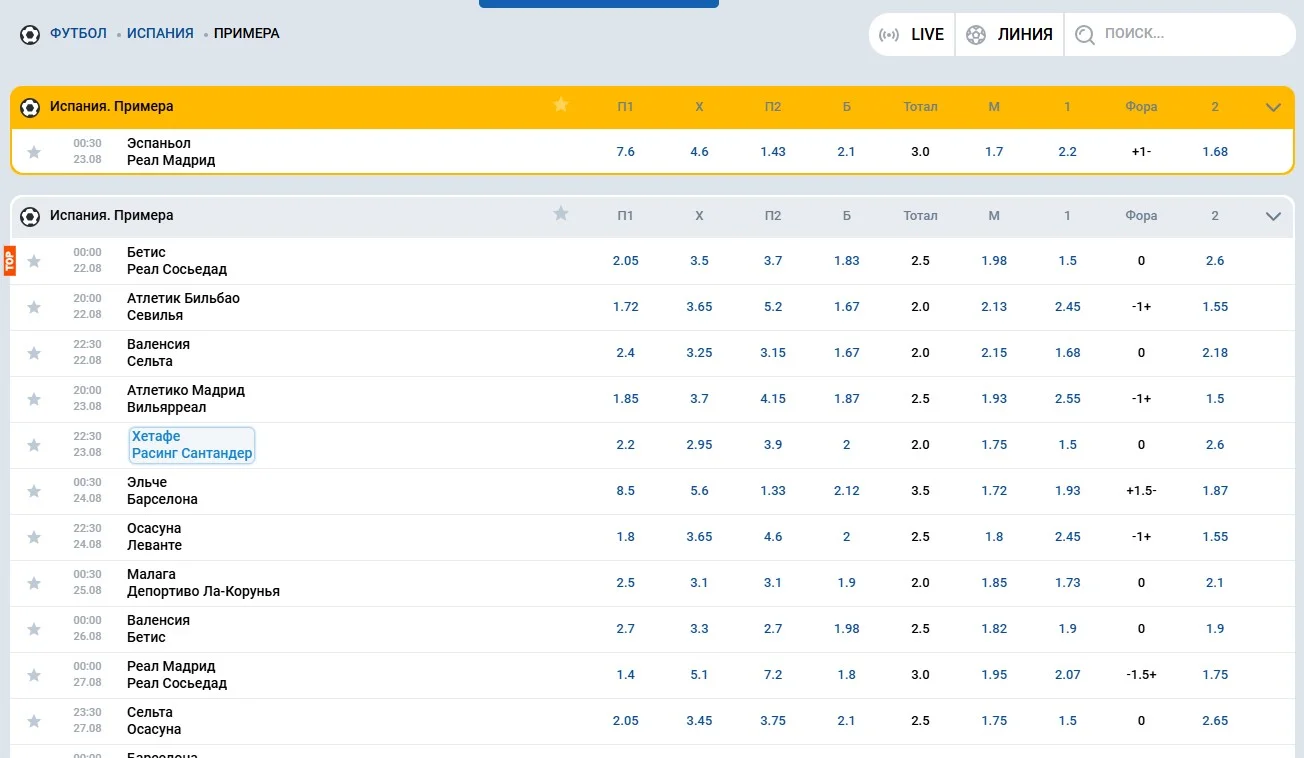Collapse the grey Испания. Примера section chevron
The image size is (1304, 758).
1273,216
